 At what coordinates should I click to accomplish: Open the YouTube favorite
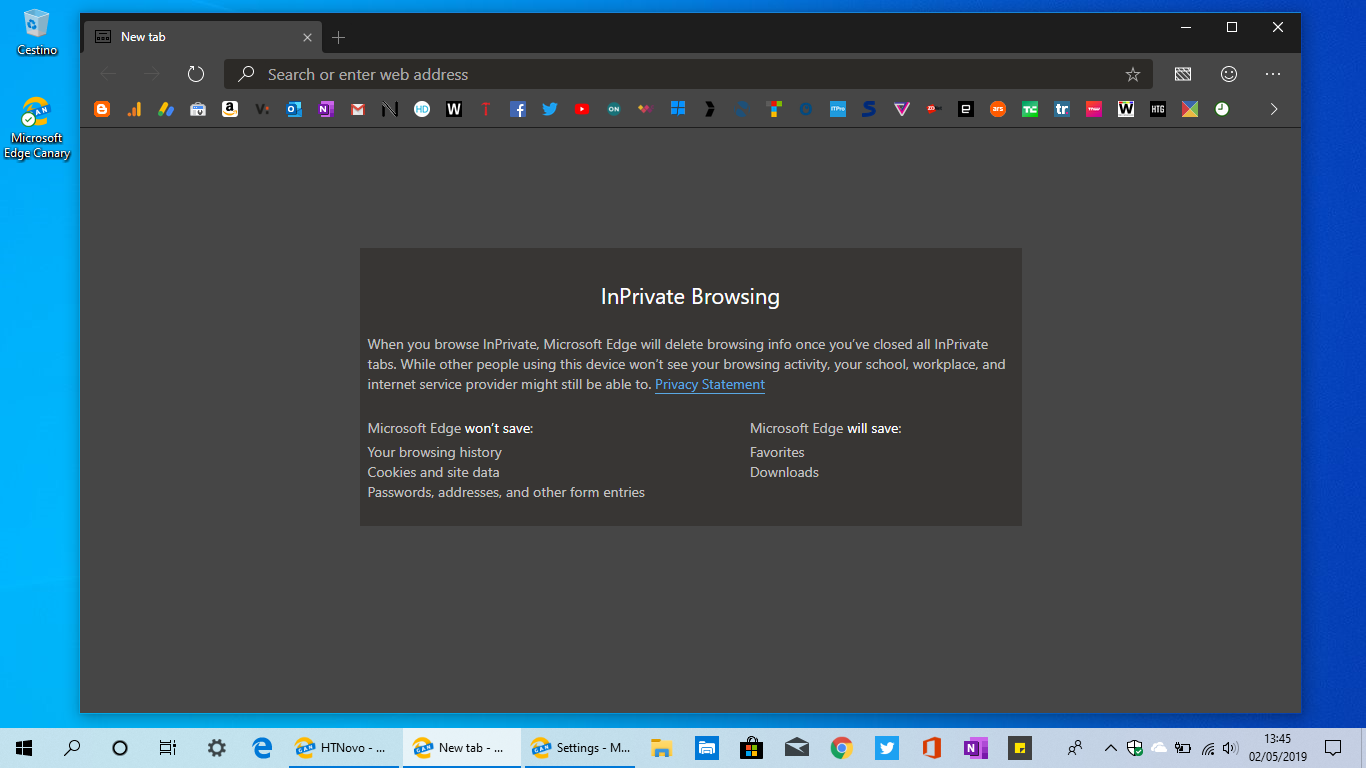[x=581, y=109]
